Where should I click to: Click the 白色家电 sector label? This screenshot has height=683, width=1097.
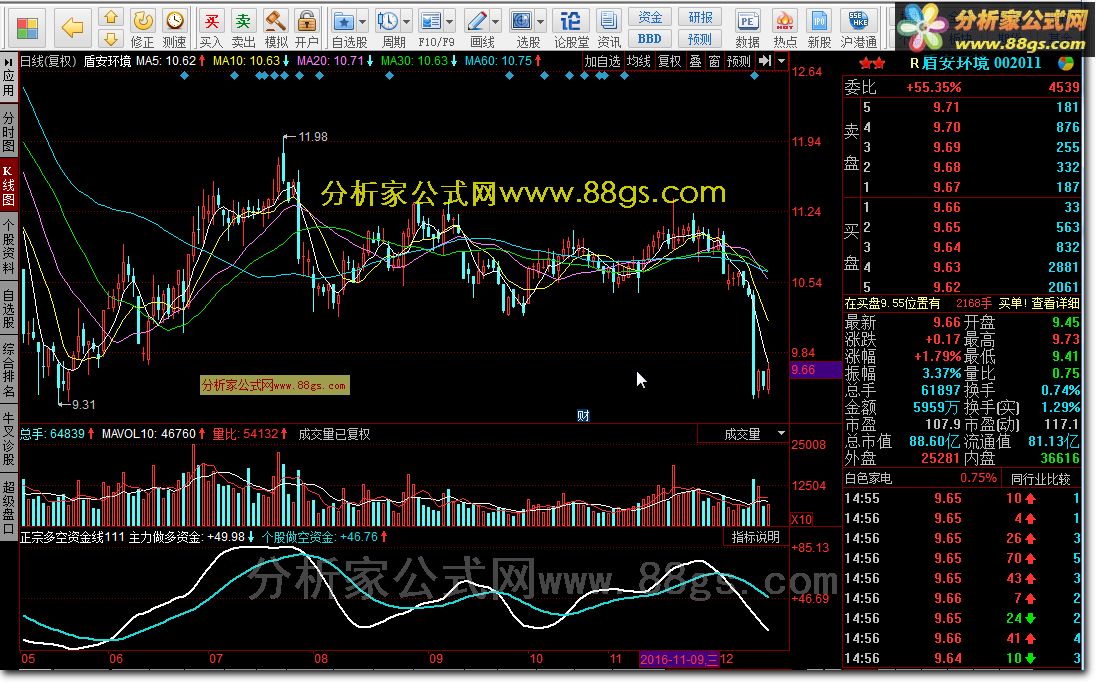click(868, 479)
